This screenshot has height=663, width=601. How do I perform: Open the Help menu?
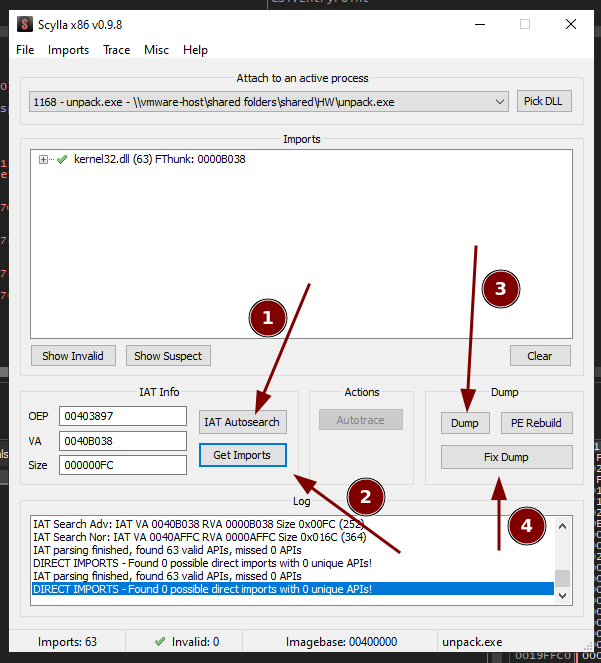[195, 50]
